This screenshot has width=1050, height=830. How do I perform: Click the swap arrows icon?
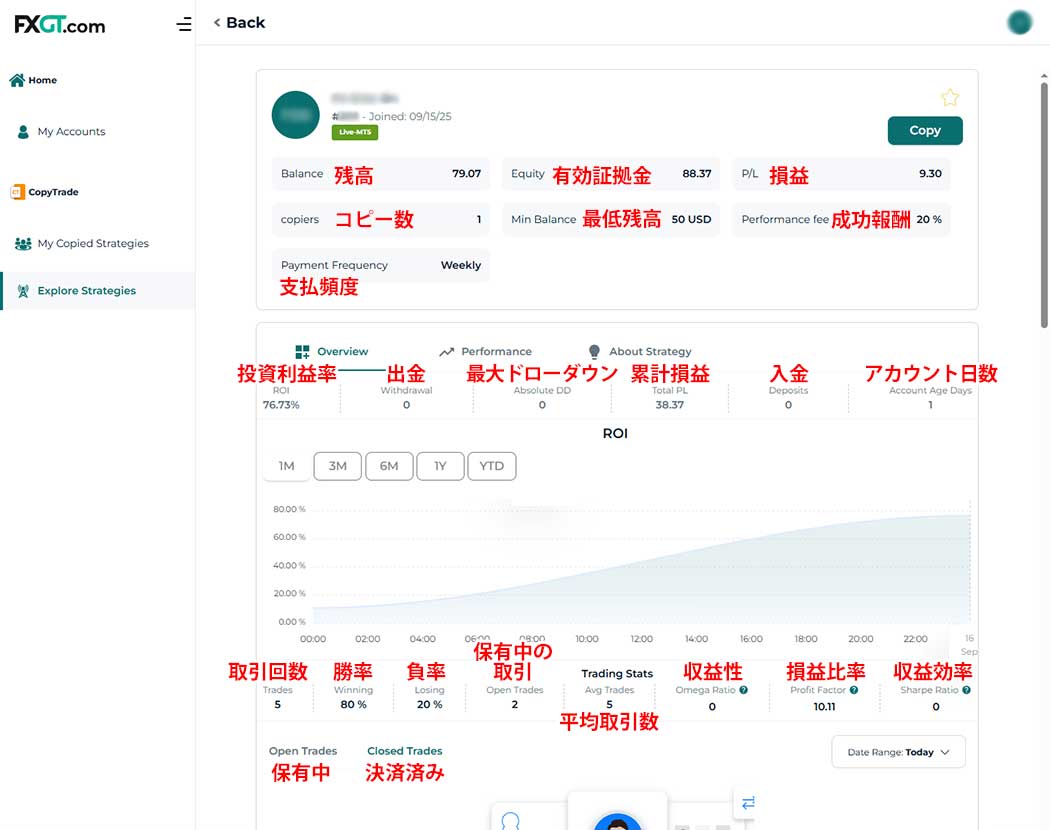tap(748, 802)
